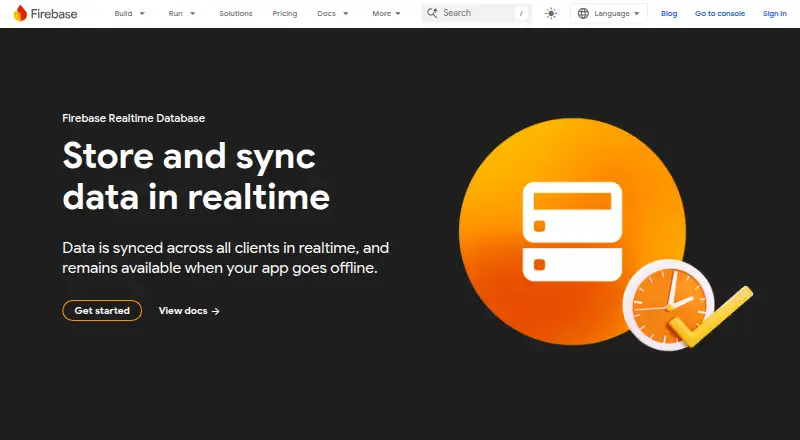
Task: Expand the Build dropdown menu
Action: pos(130,14)
